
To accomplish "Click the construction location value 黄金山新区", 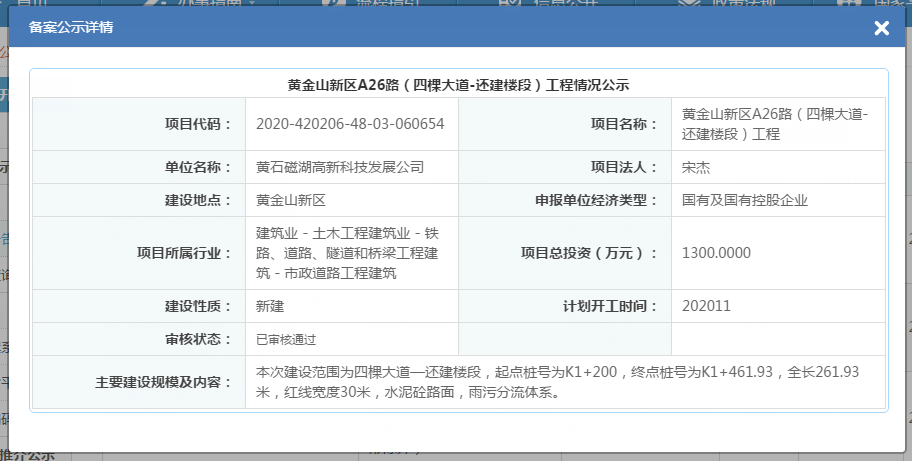I will click(298, 200).
